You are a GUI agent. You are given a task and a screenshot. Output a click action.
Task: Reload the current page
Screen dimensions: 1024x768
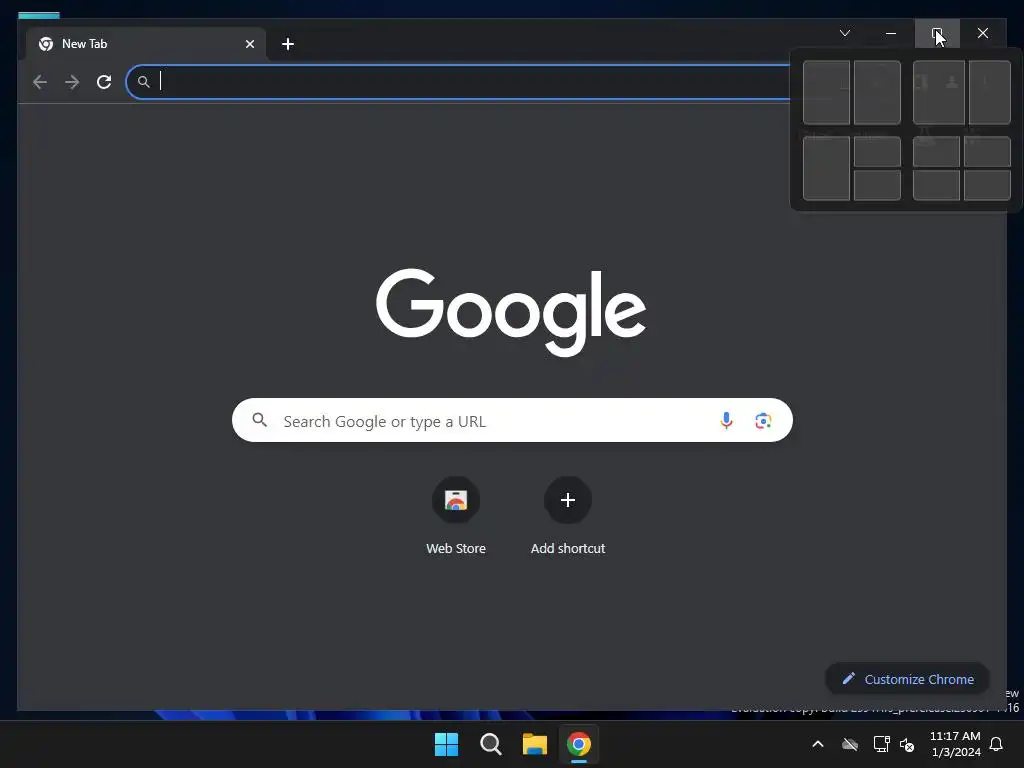(104, 82)
